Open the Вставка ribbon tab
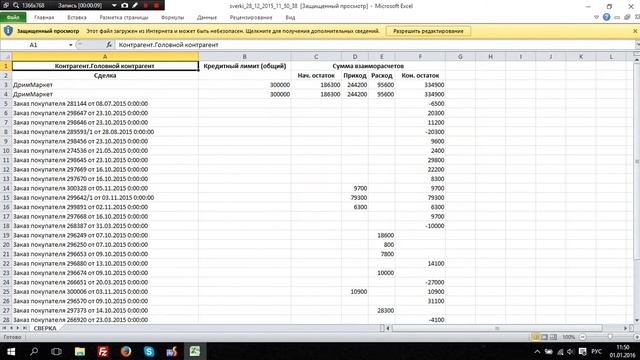 tap(77, 18)
